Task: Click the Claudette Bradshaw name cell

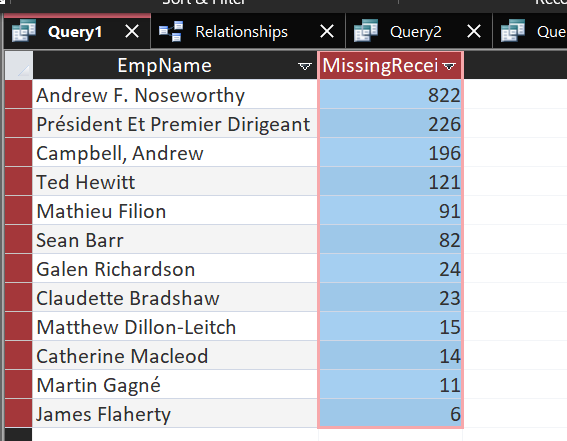Action: point(175,297)
